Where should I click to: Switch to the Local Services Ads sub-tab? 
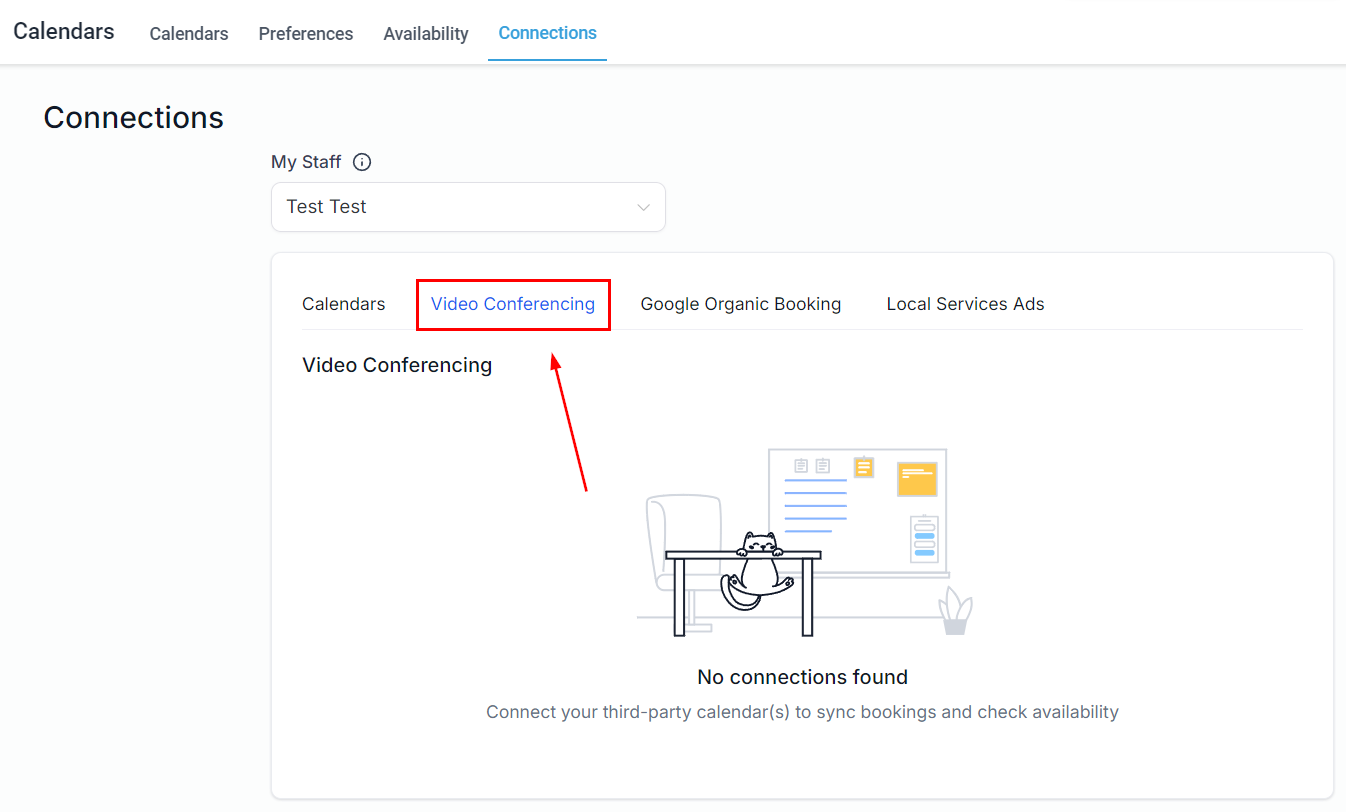pyautogui.click(x=965, y=304)
